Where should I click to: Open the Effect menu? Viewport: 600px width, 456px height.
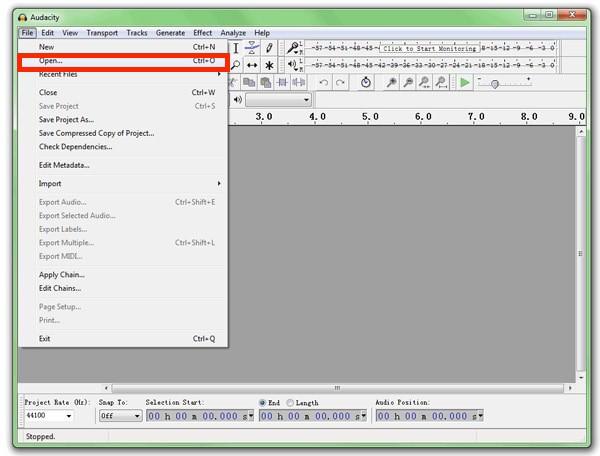202,33
